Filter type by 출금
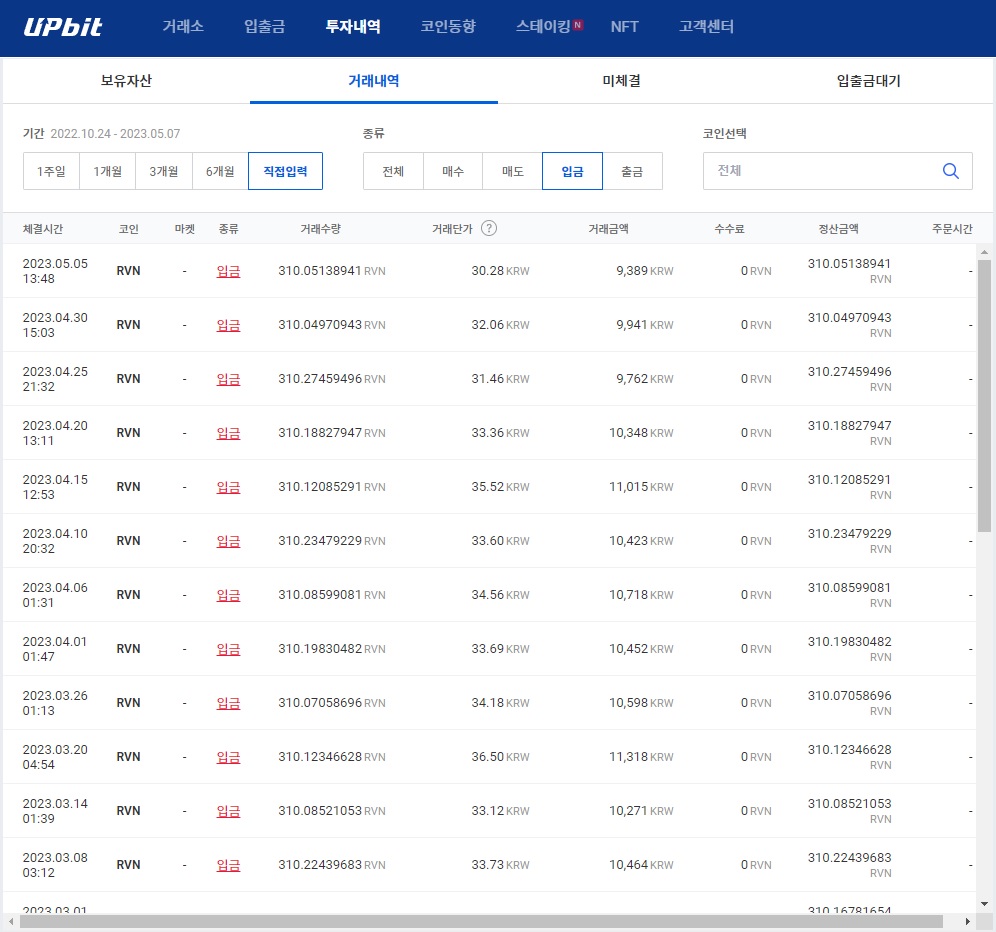Viewport: 996px width, 932px height. [632, 171]
